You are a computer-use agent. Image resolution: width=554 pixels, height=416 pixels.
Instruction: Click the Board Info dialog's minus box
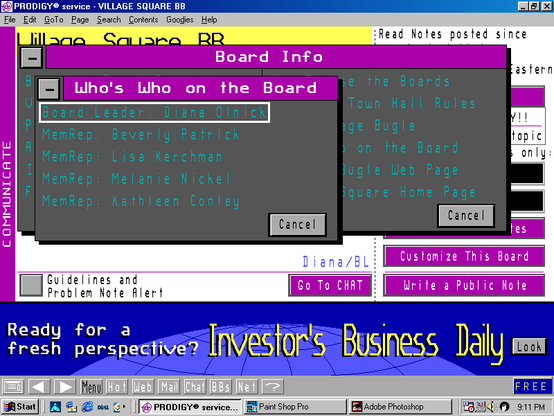(32, 58)
